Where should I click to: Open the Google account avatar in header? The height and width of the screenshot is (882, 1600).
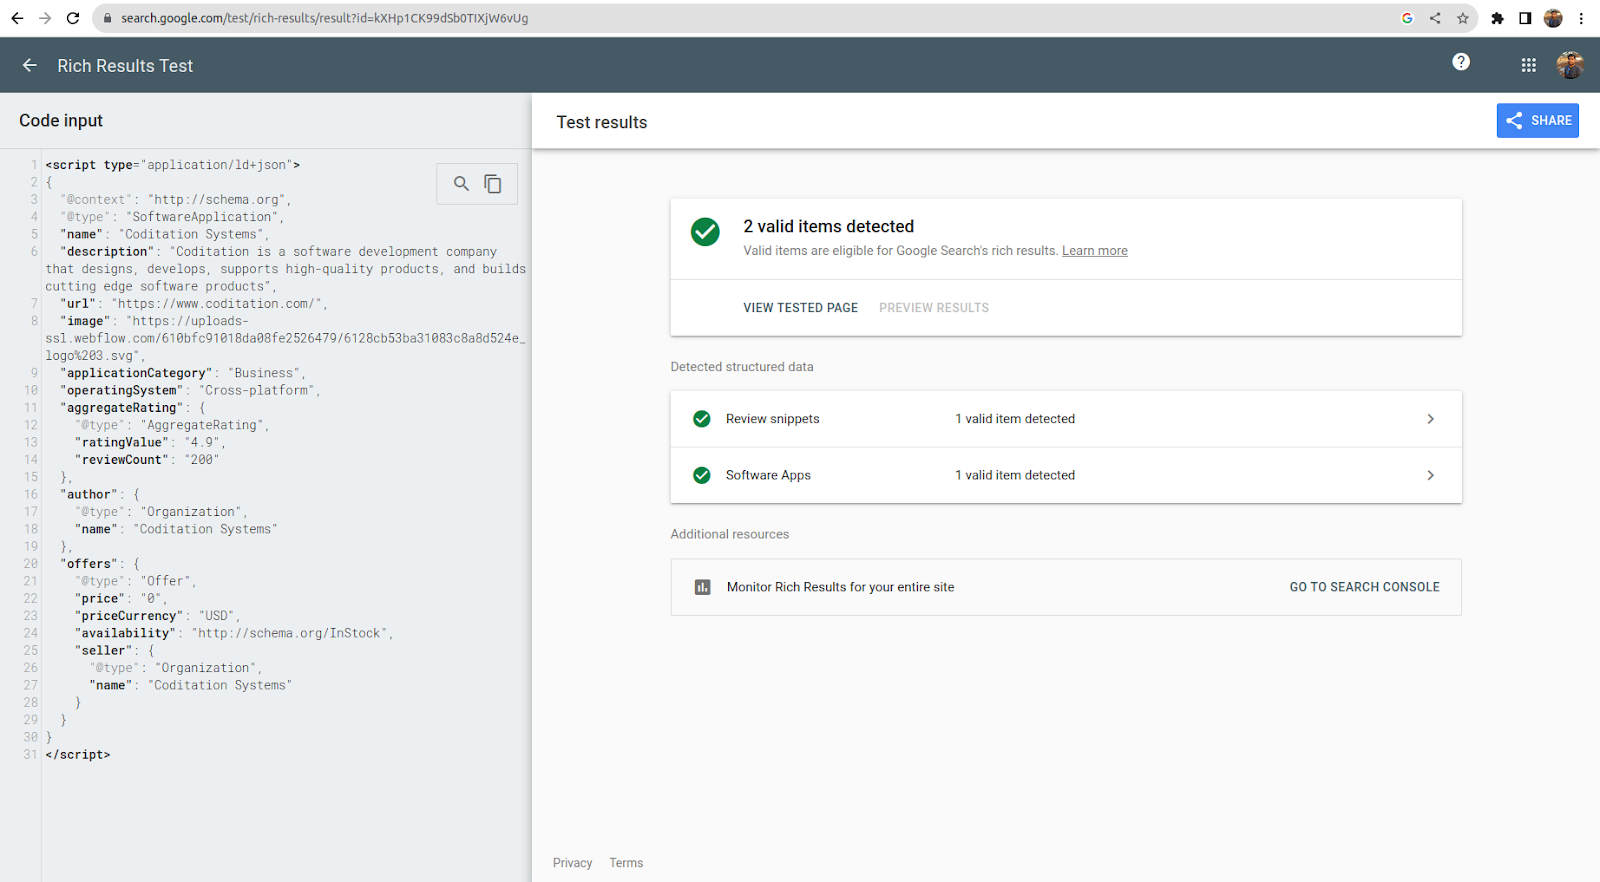pos(1570,65)
